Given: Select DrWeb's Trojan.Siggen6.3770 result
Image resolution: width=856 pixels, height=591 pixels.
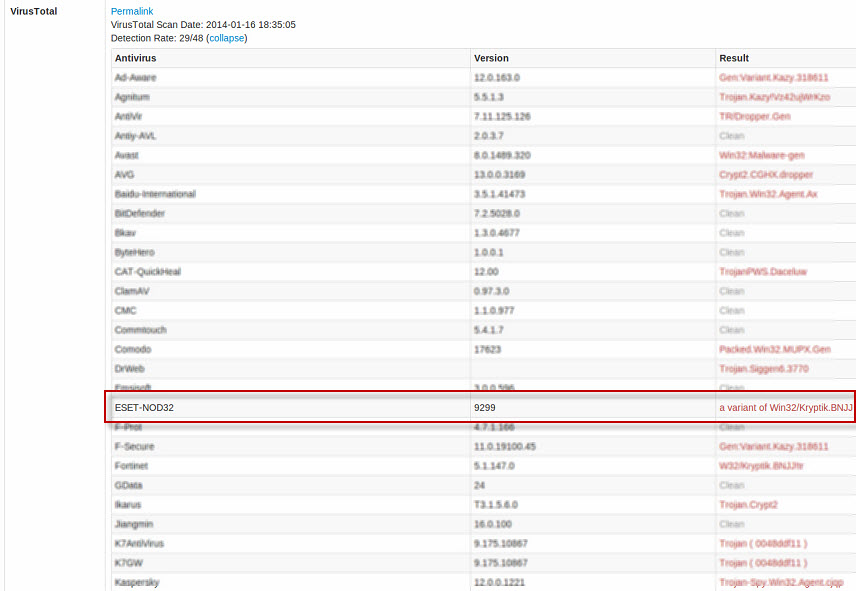Looking at the screenshot, I should pyautogui.click(x=764, y=369).
